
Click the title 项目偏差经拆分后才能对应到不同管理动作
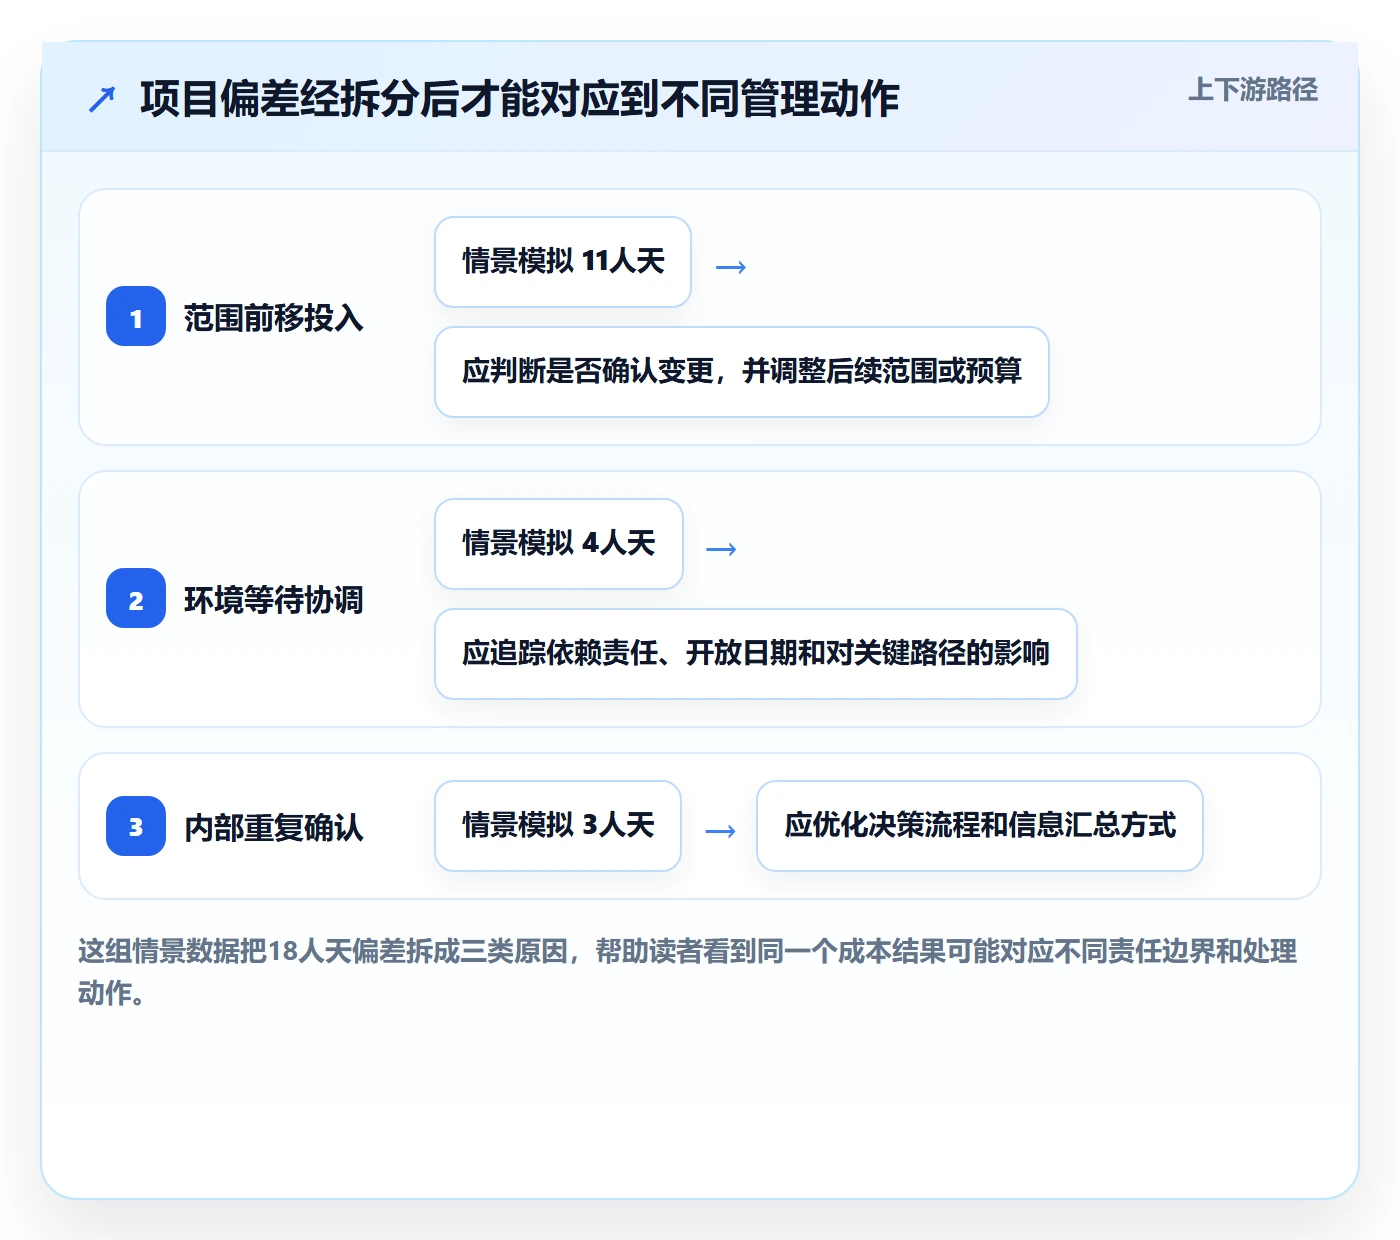(520, 99)
